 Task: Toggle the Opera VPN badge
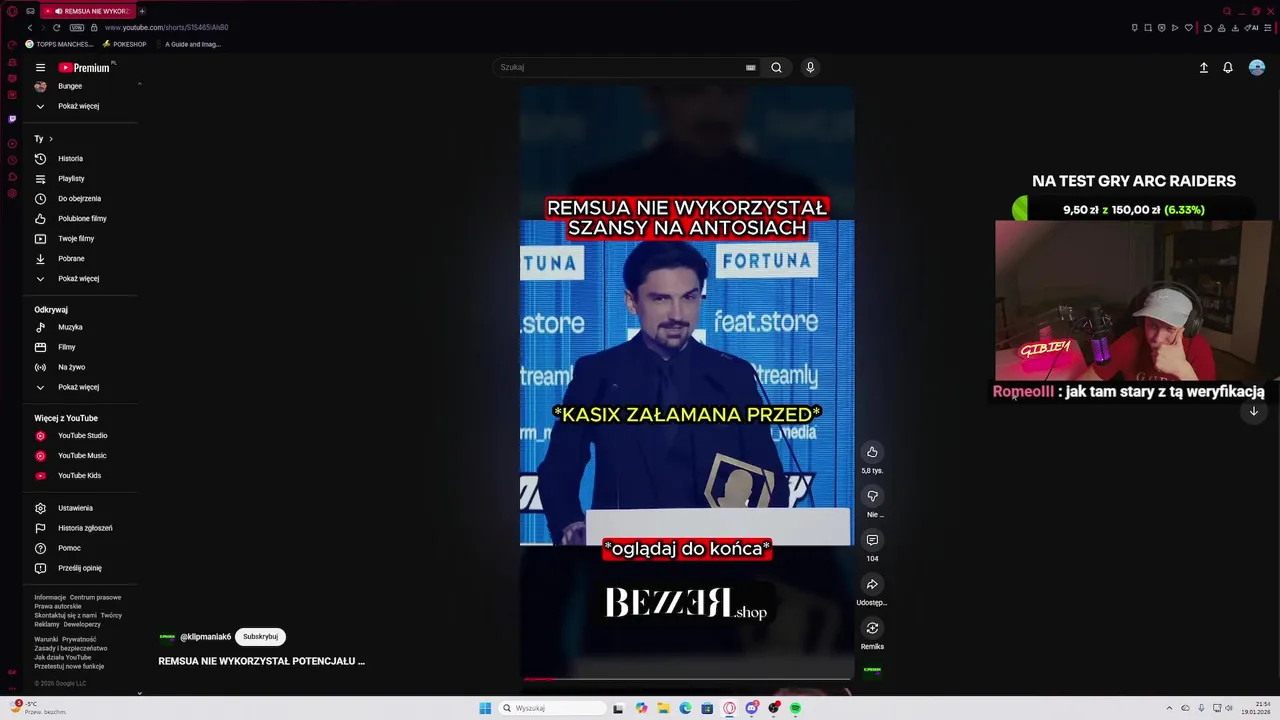[77, 28]
